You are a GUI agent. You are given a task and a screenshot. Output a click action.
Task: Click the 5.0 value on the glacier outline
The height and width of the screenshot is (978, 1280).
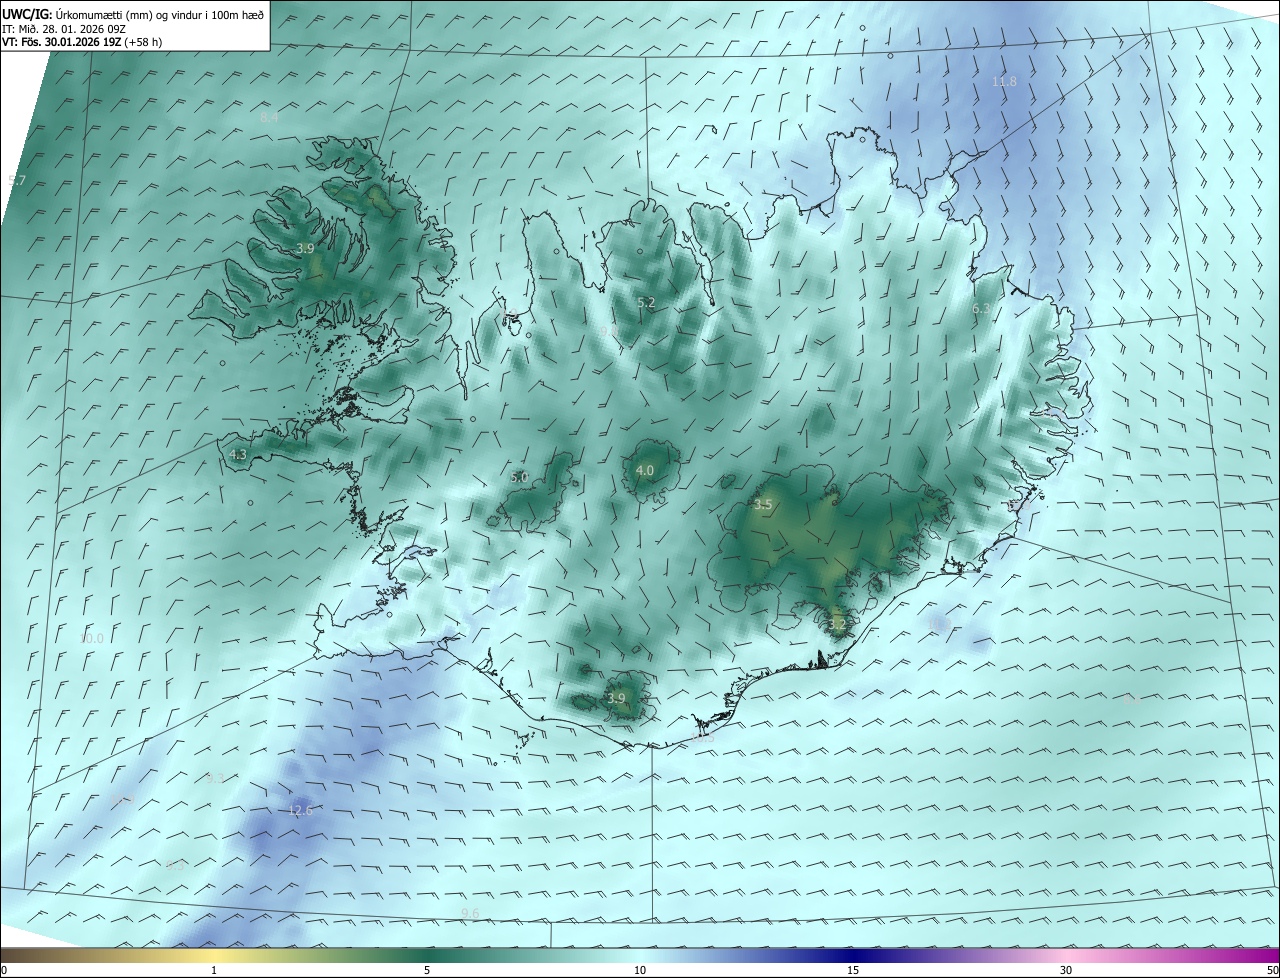coord(519,478)
